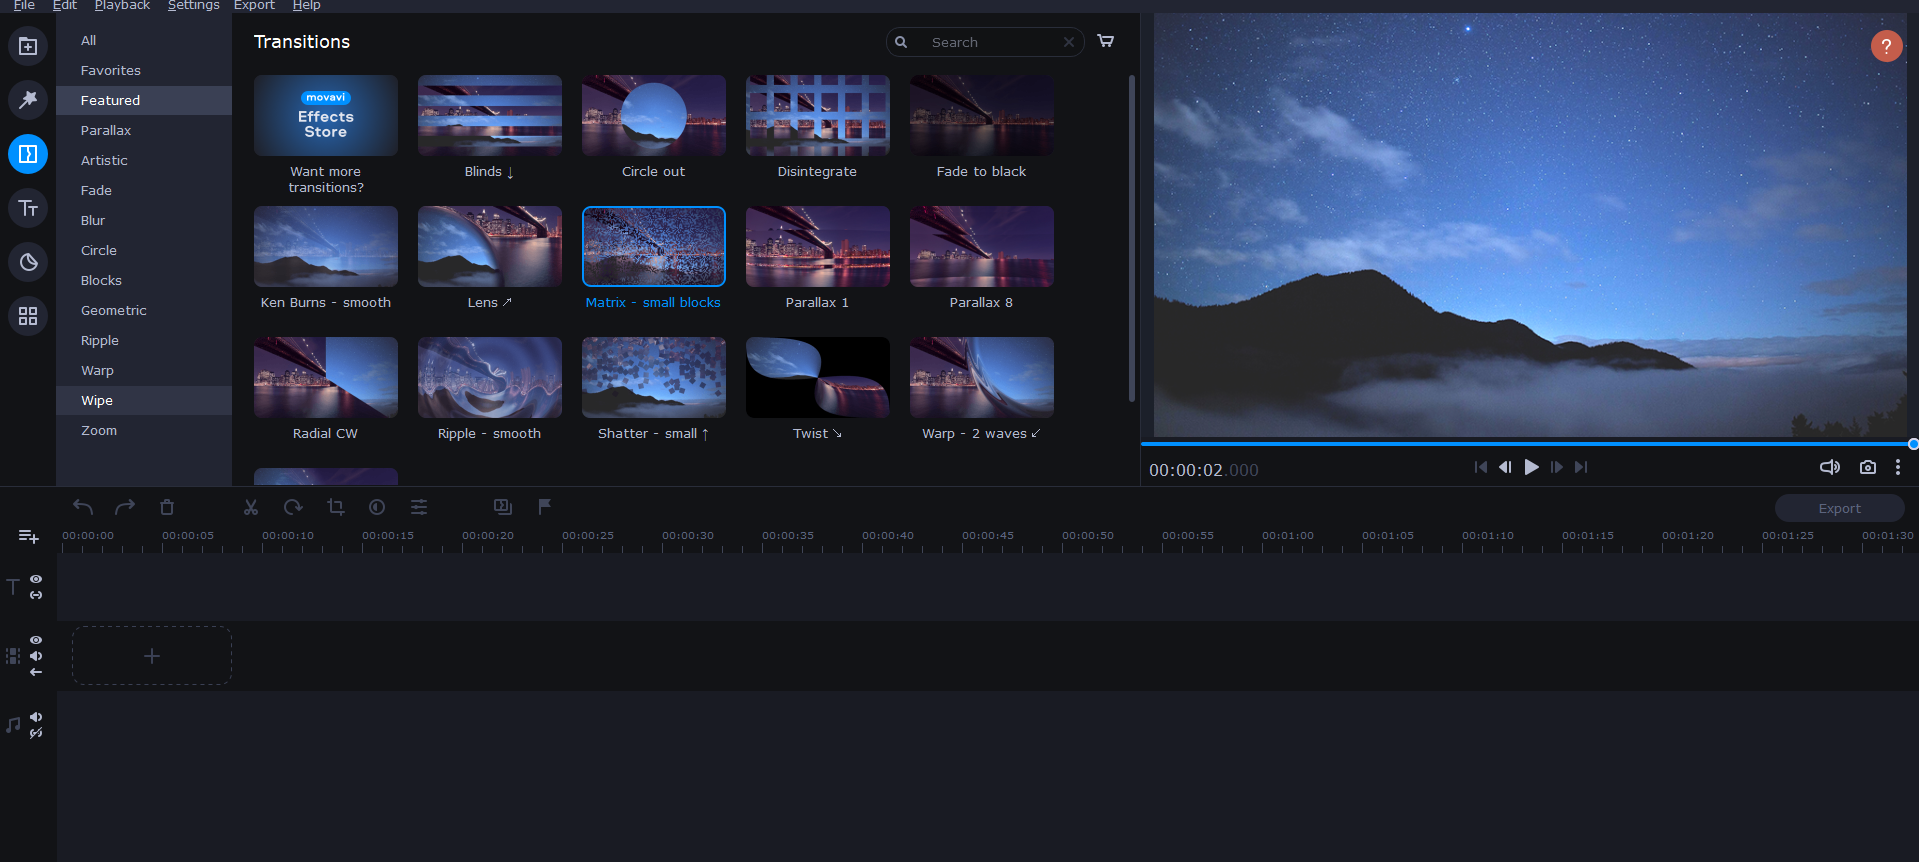Select the Favorites category
This screenshot has width=1919, height=862.
pyautogui.click(x=144, y=70)
